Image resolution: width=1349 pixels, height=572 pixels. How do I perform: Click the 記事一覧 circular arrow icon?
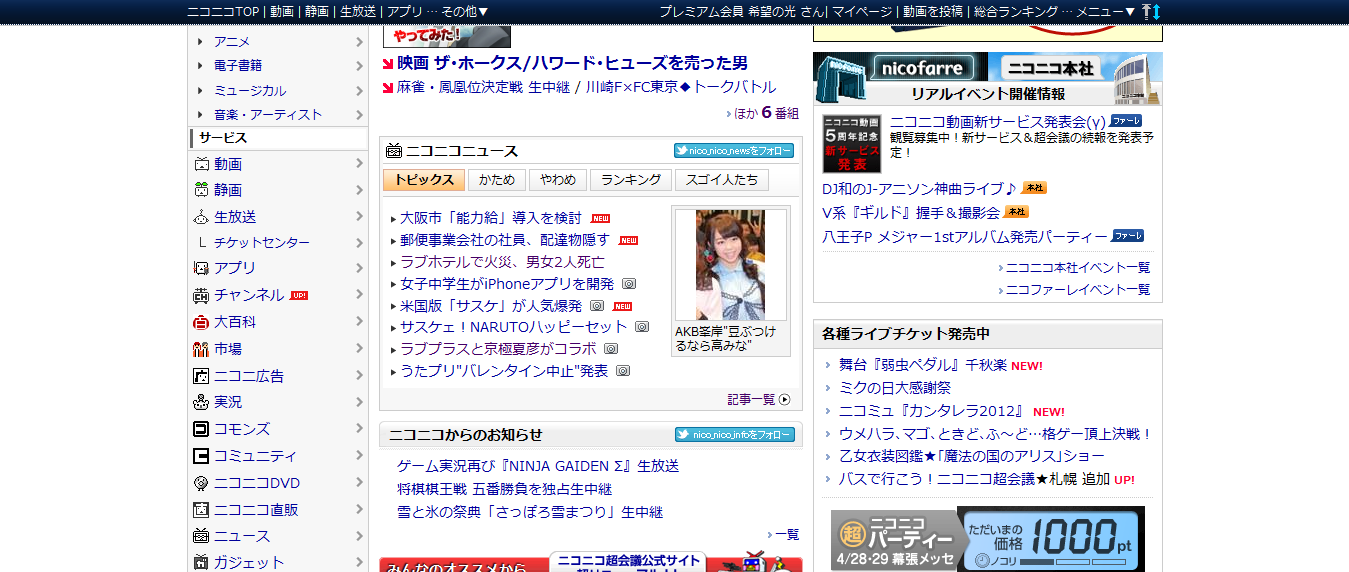(785, 400)
